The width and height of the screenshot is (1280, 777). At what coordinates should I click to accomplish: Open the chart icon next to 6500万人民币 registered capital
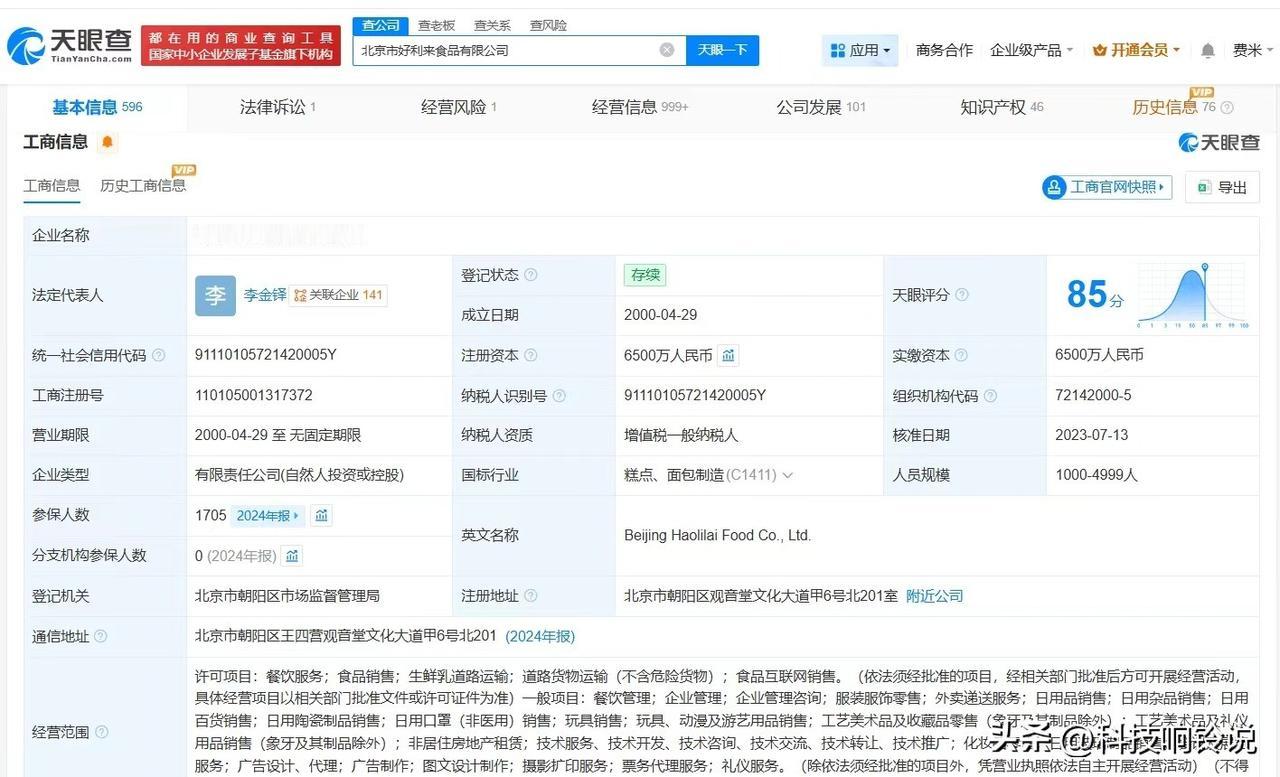(x=729, y=355)
